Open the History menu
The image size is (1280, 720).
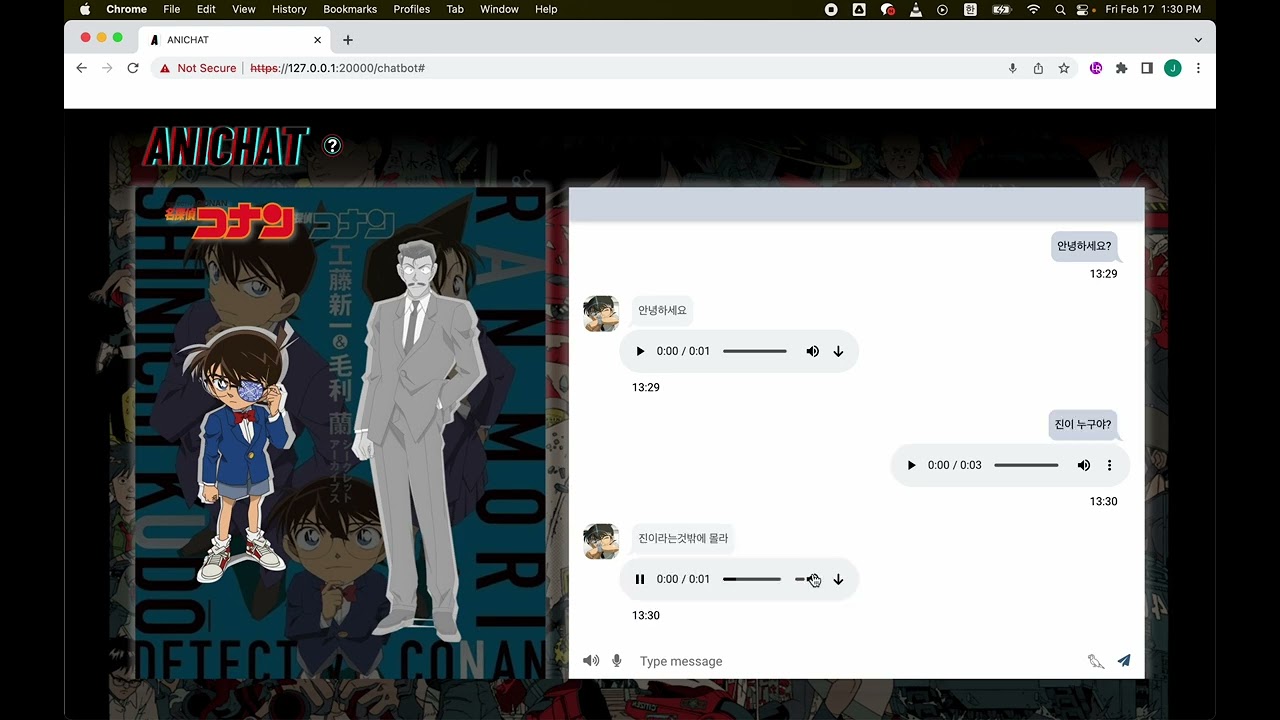point(289,9)
